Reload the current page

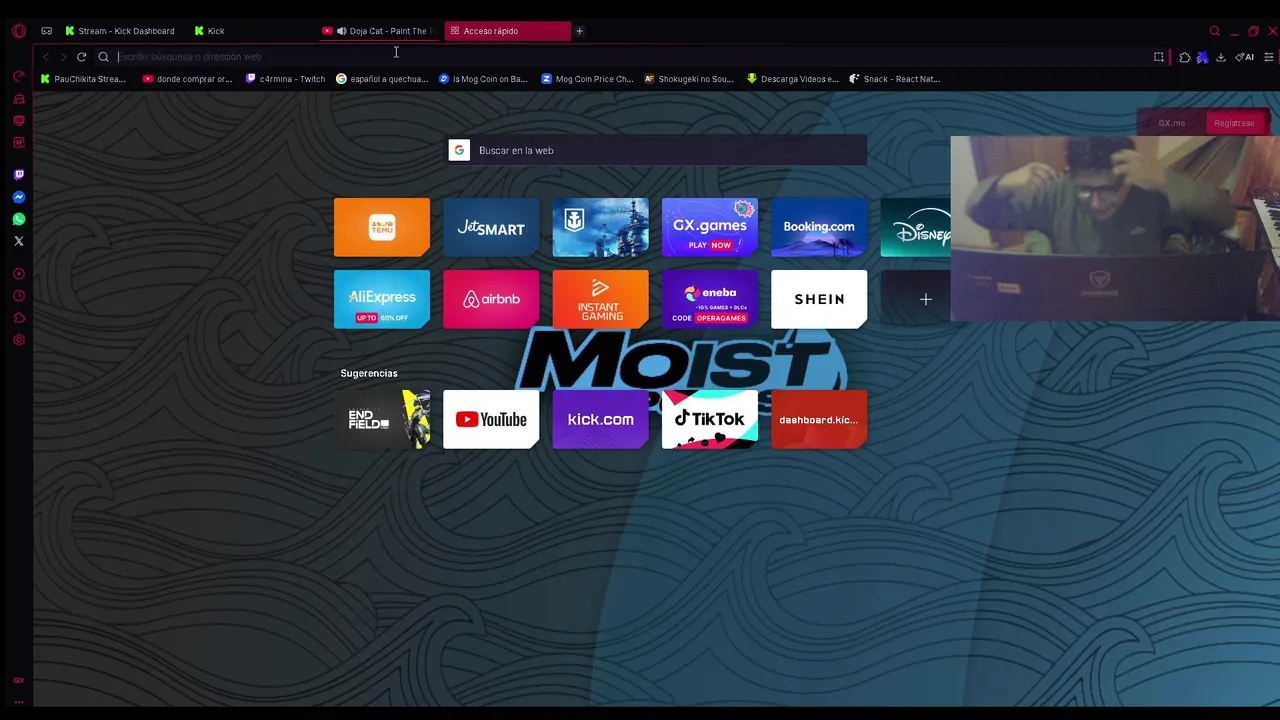tap(81, 57)
